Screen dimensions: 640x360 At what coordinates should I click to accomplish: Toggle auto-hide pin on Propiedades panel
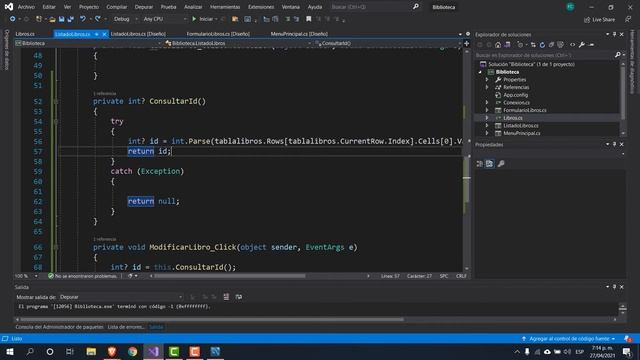614,144
